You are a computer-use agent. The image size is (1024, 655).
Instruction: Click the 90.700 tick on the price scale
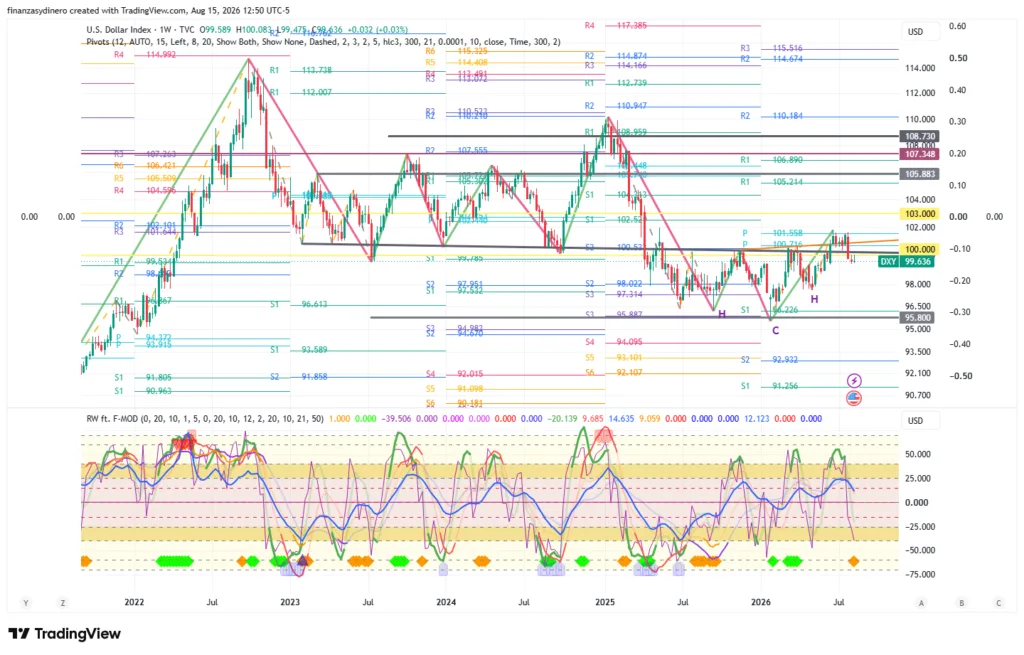click(x=918, y=395)
